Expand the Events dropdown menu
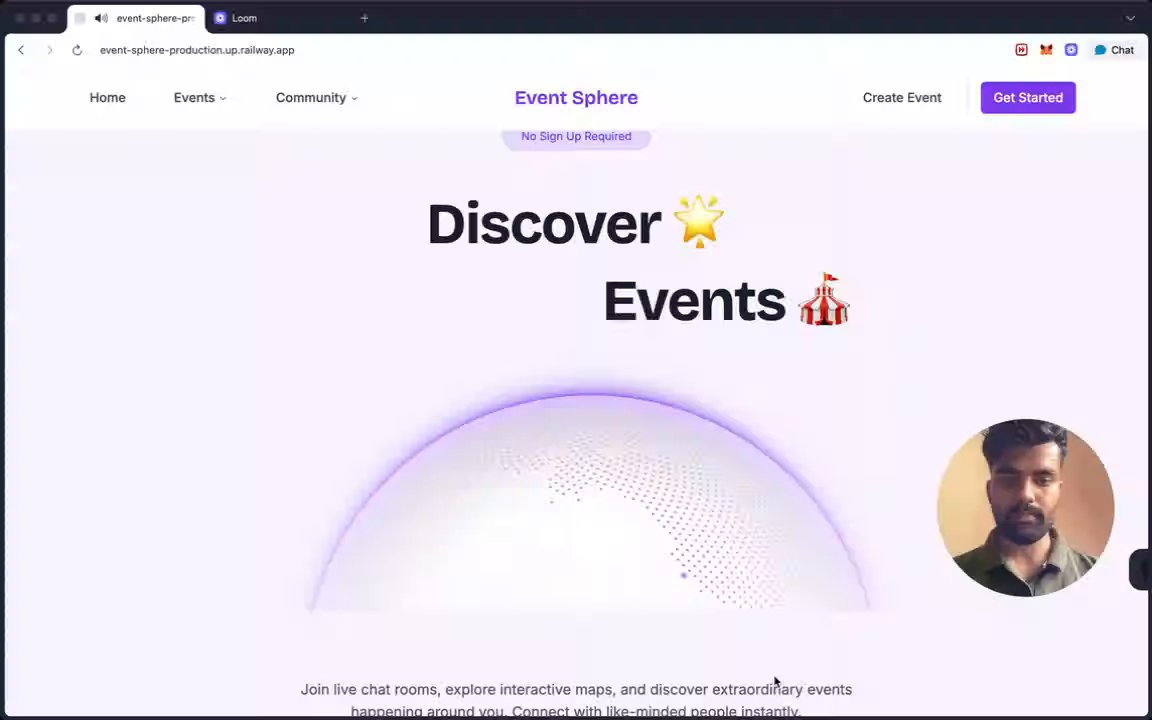 click(200, 98)
